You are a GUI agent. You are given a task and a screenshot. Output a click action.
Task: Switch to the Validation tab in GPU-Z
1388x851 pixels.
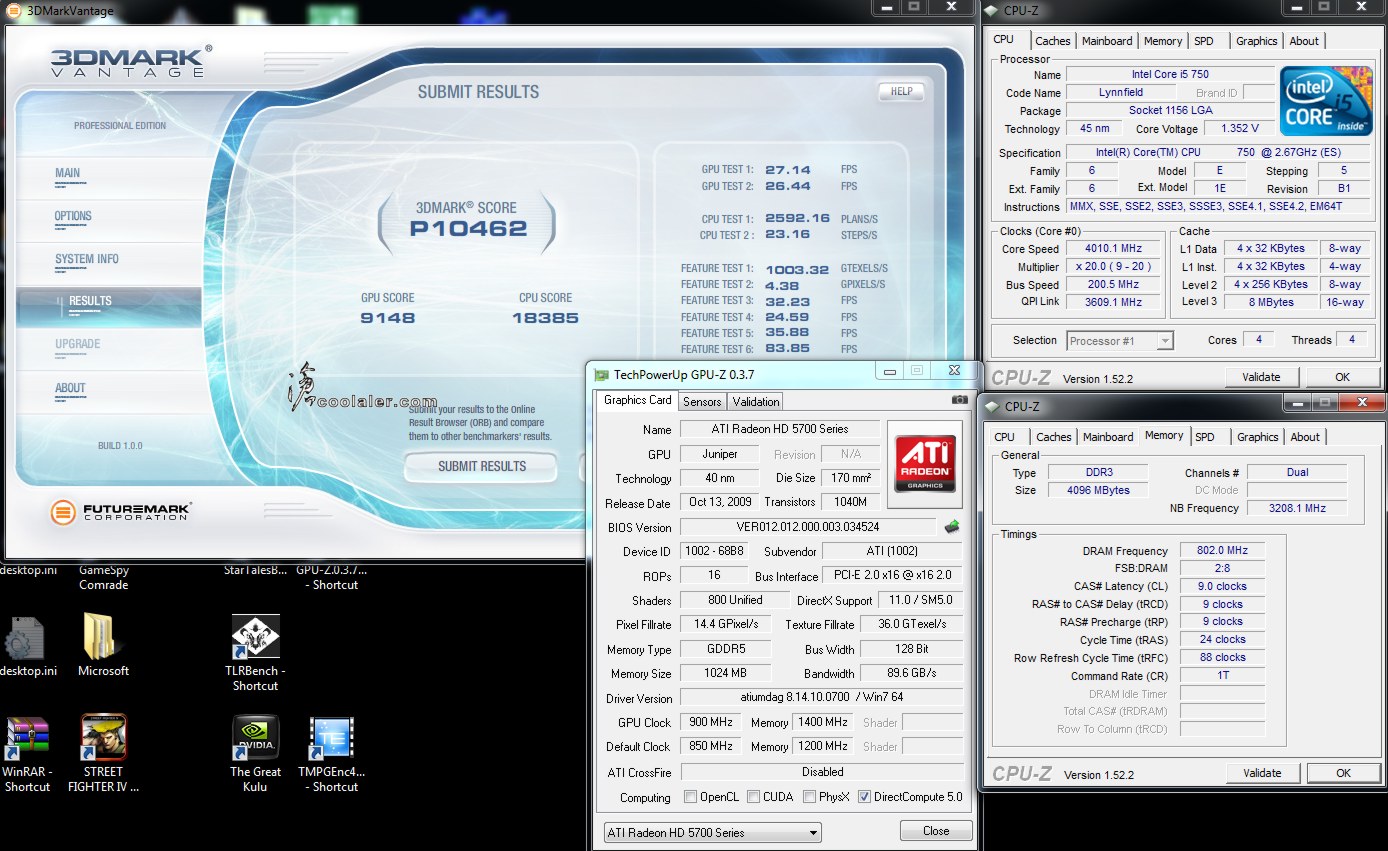pyautogui.click(x=756, y=401)
